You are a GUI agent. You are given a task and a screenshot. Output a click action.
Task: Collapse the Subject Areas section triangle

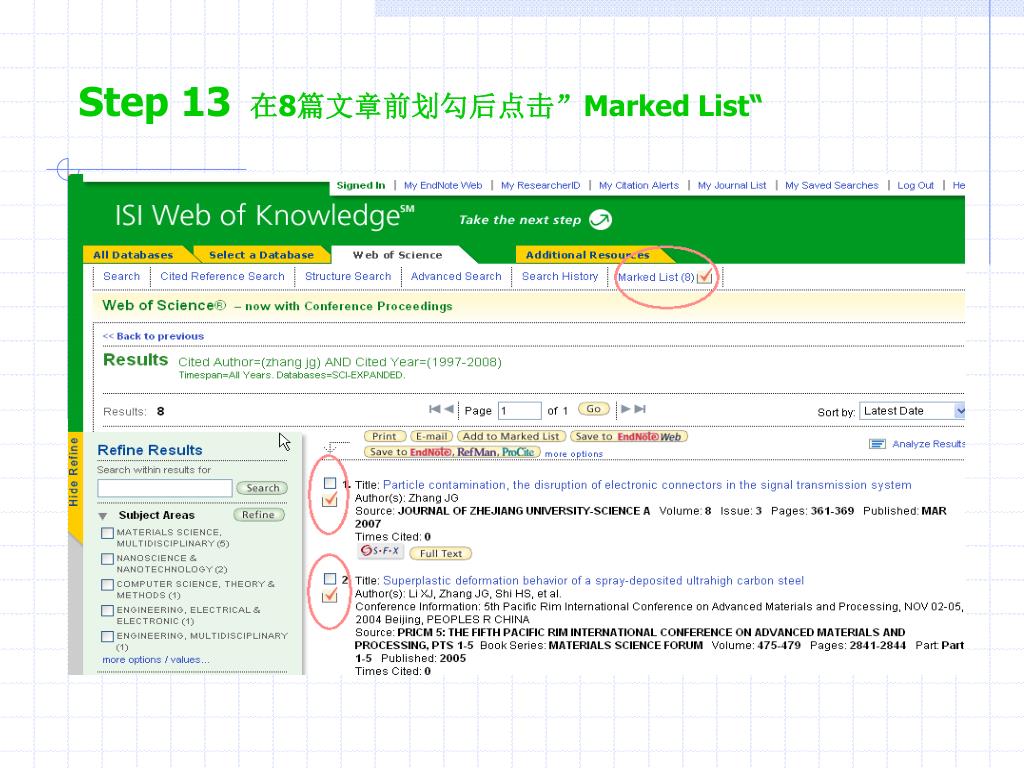tap(103, 516)
